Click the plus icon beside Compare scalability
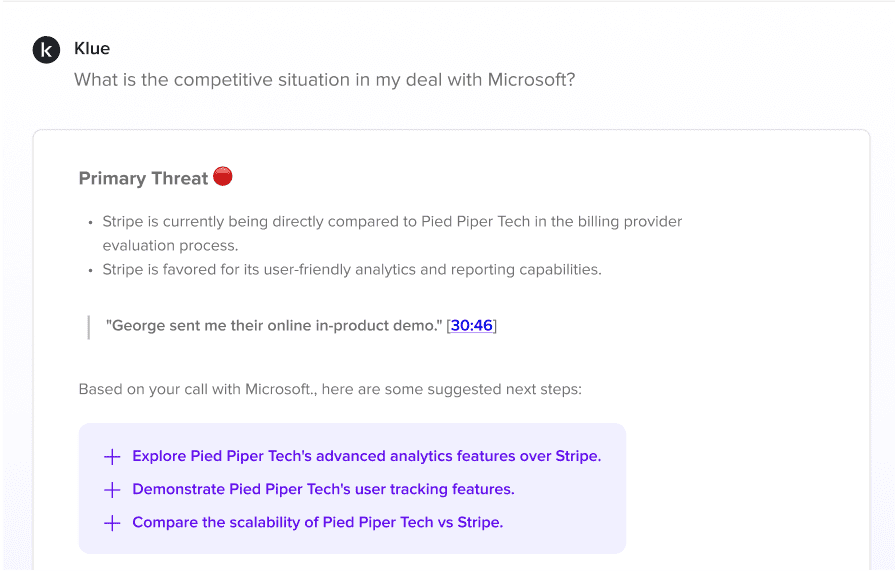895x571 pixels. coord(112,523)
